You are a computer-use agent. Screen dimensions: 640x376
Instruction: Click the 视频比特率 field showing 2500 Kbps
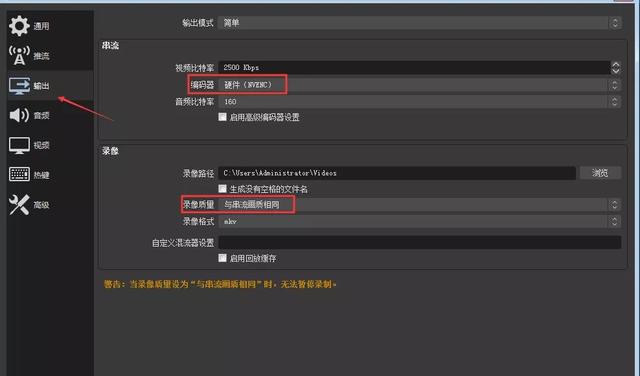(414, 67)
